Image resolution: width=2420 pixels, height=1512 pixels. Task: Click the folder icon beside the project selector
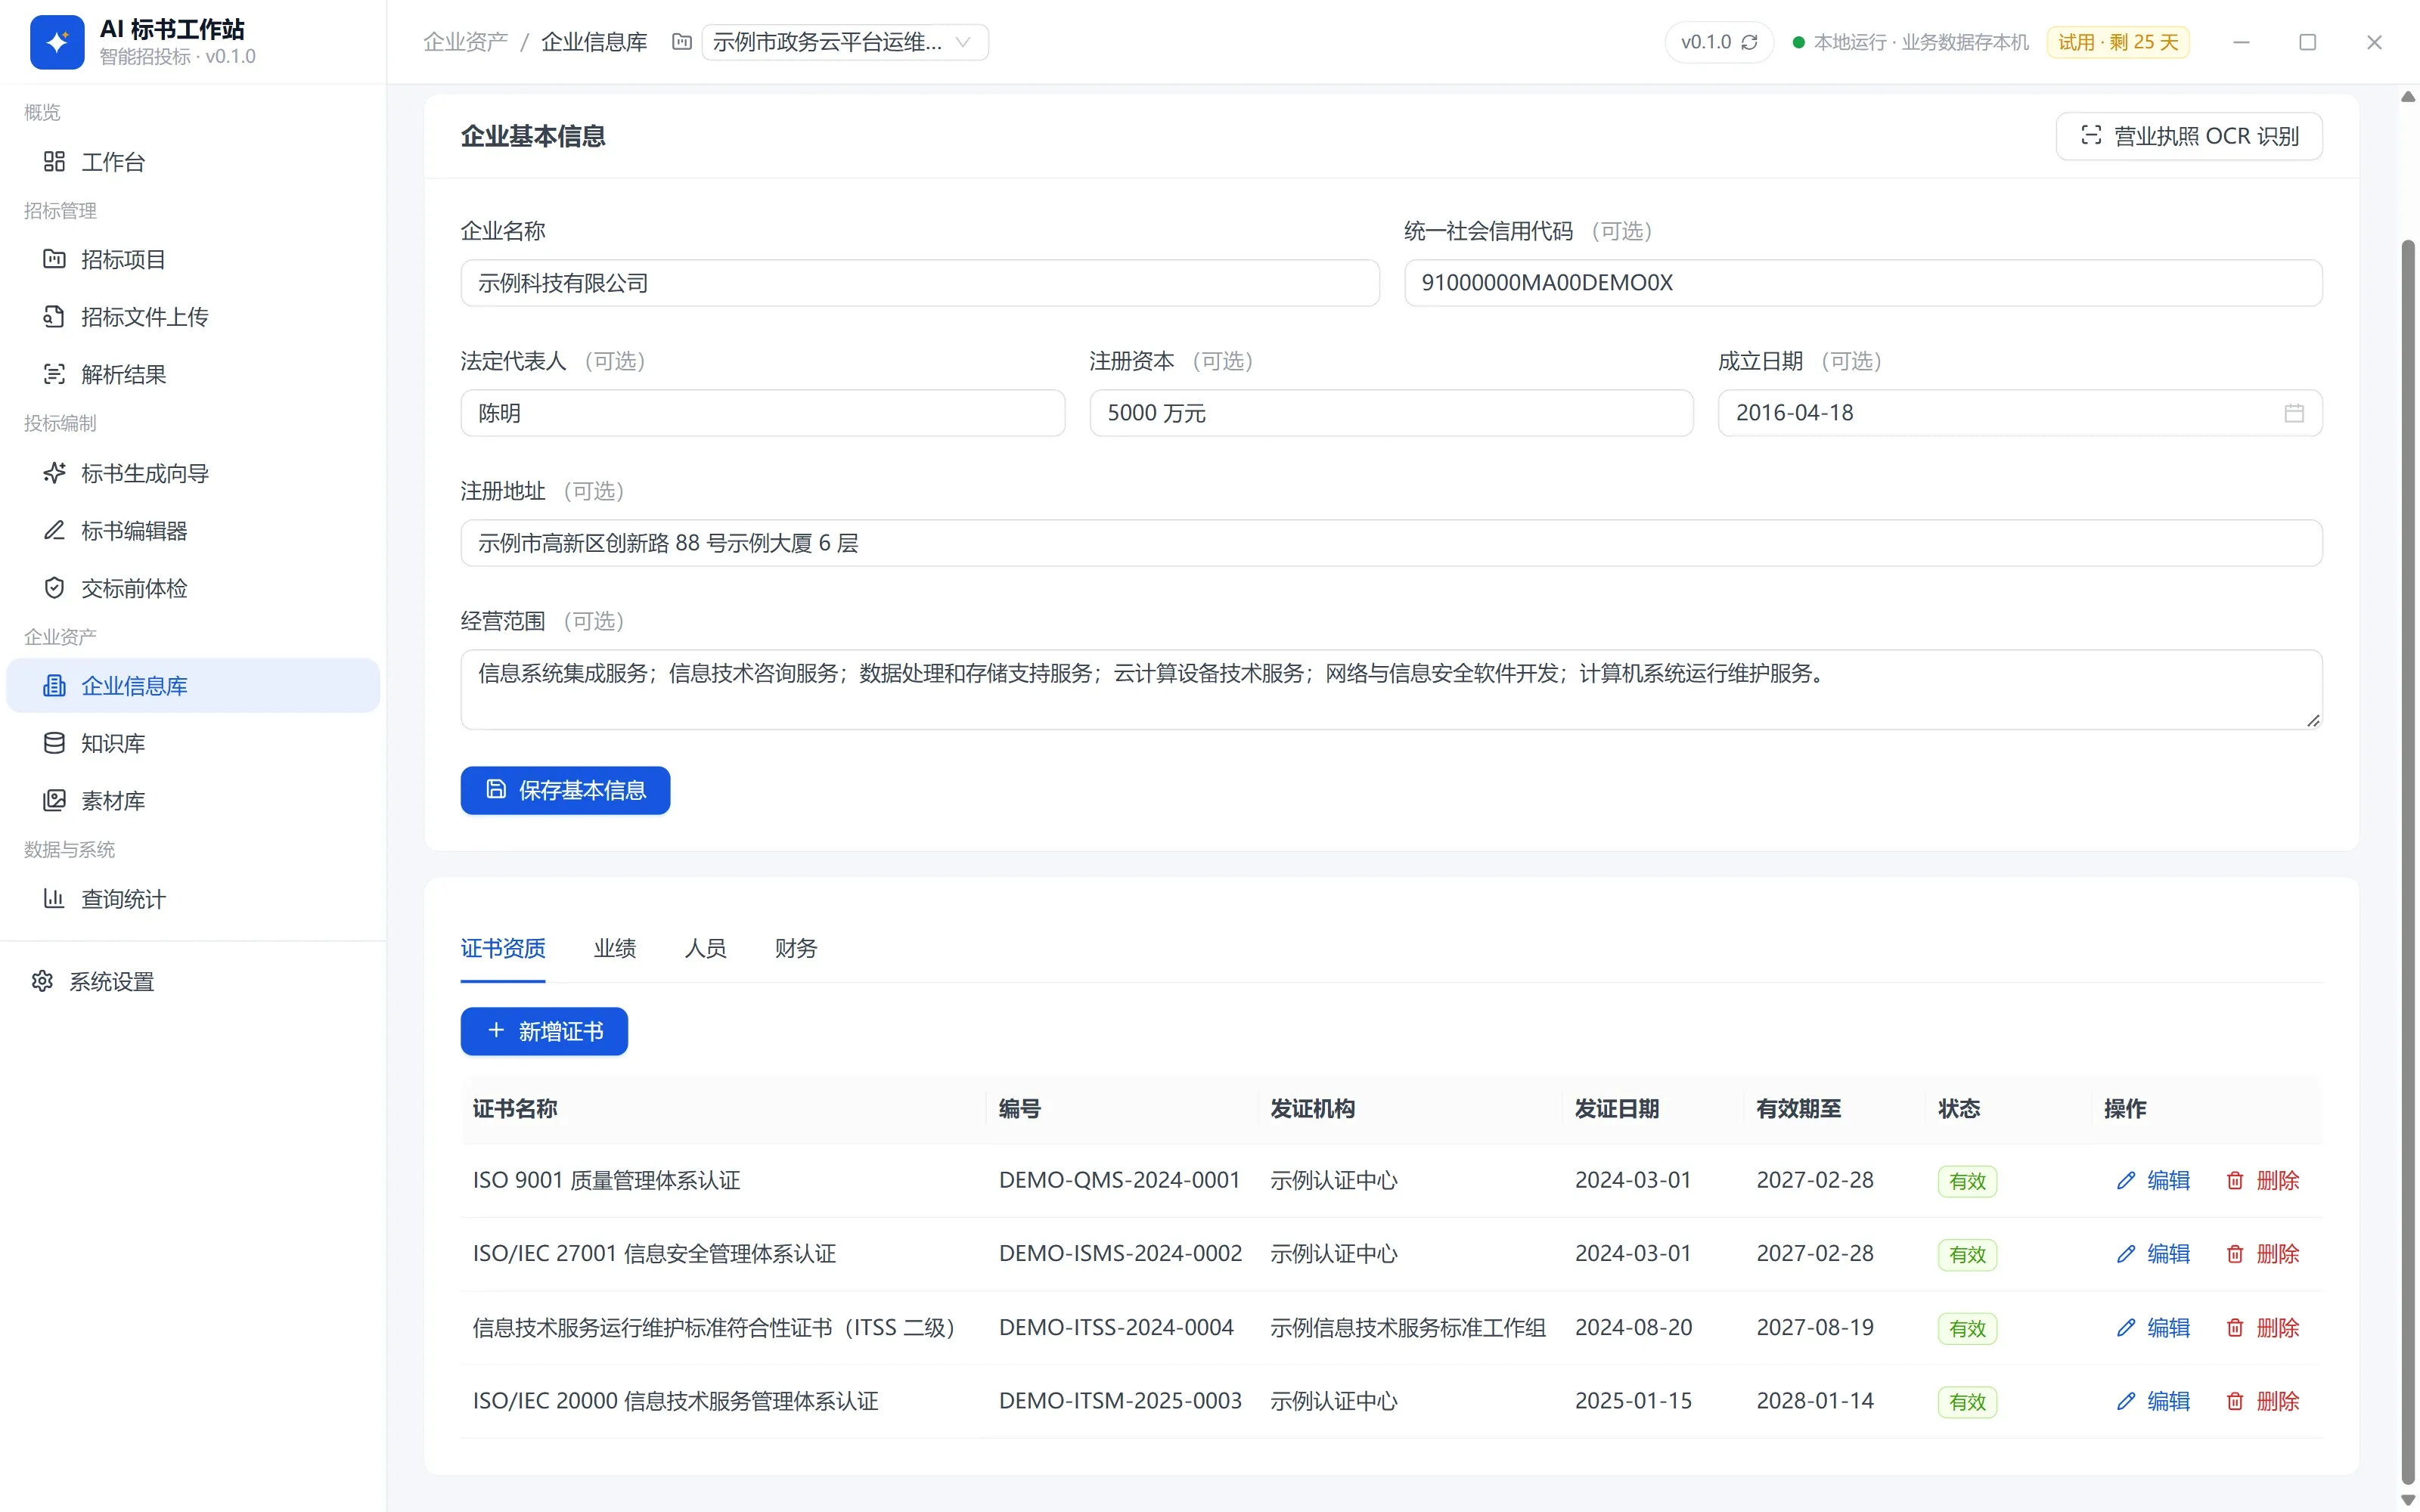click(682, 42)
